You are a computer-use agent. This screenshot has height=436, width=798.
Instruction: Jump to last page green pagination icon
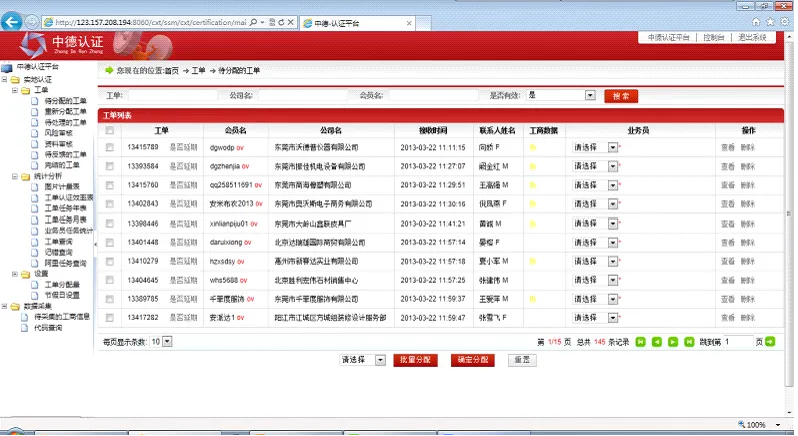pos(689,342)
